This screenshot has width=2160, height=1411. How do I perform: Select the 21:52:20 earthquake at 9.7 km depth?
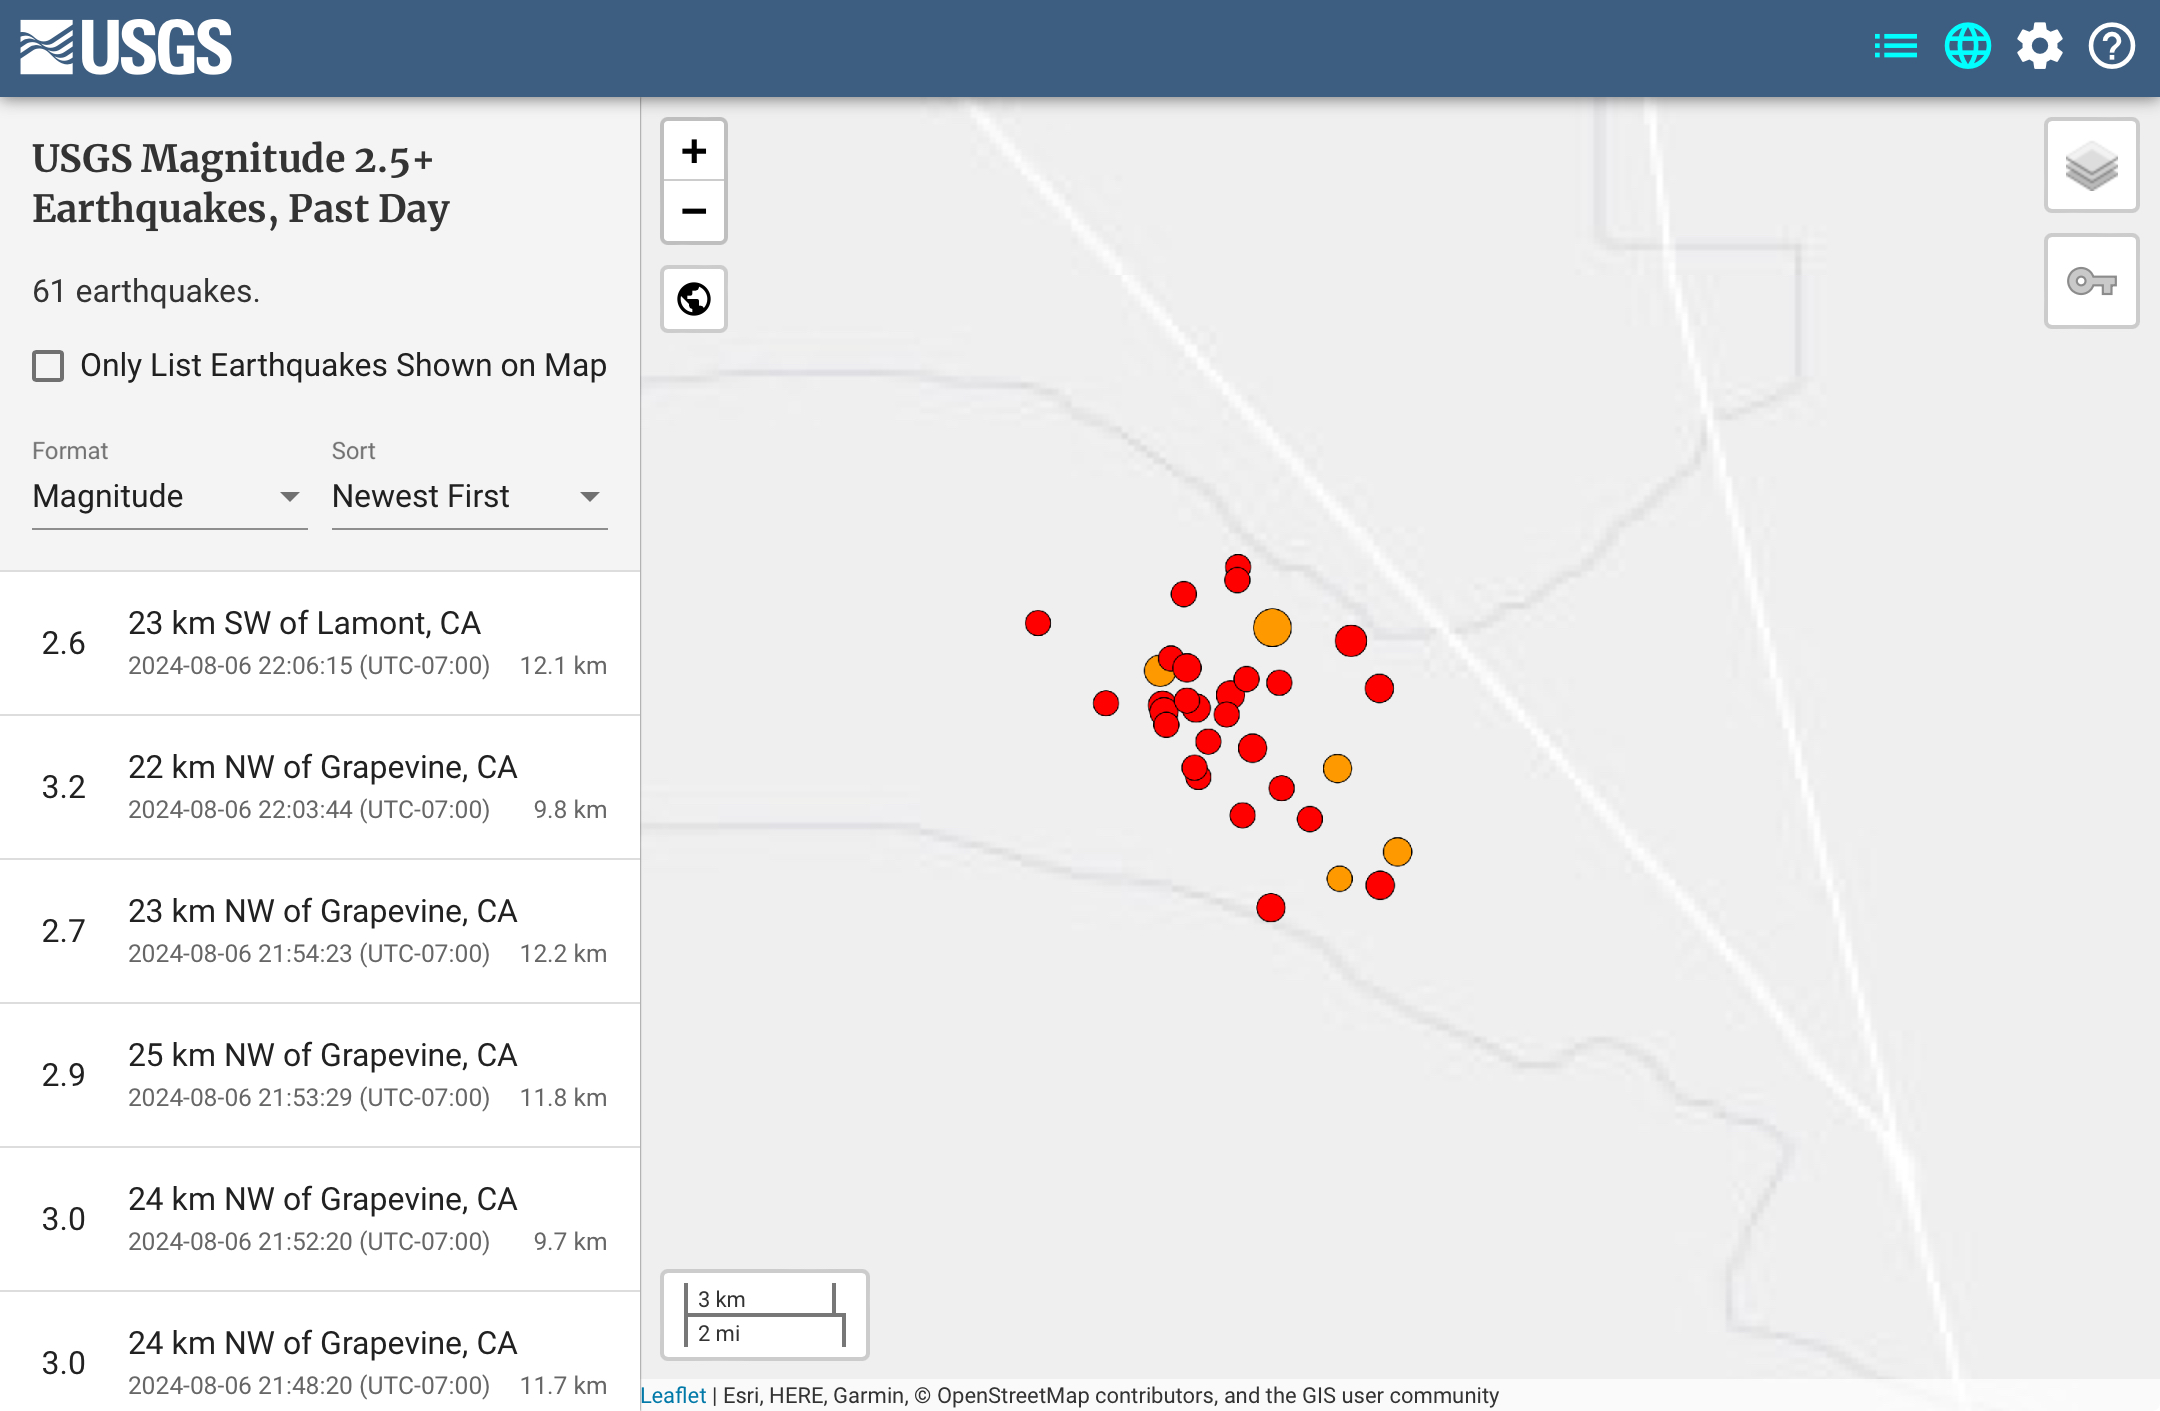click(x=320, y=1219)
